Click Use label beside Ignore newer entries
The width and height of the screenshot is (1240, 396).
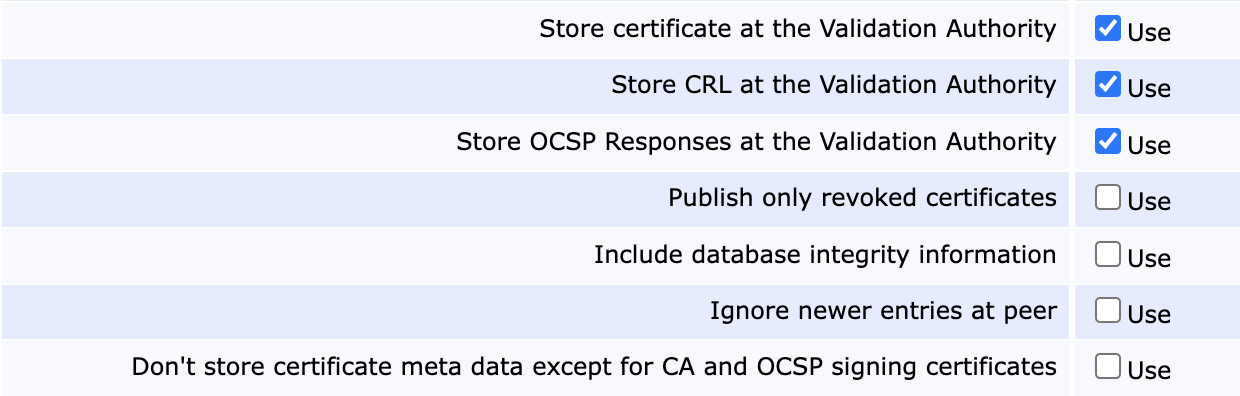pos(1149,314)
